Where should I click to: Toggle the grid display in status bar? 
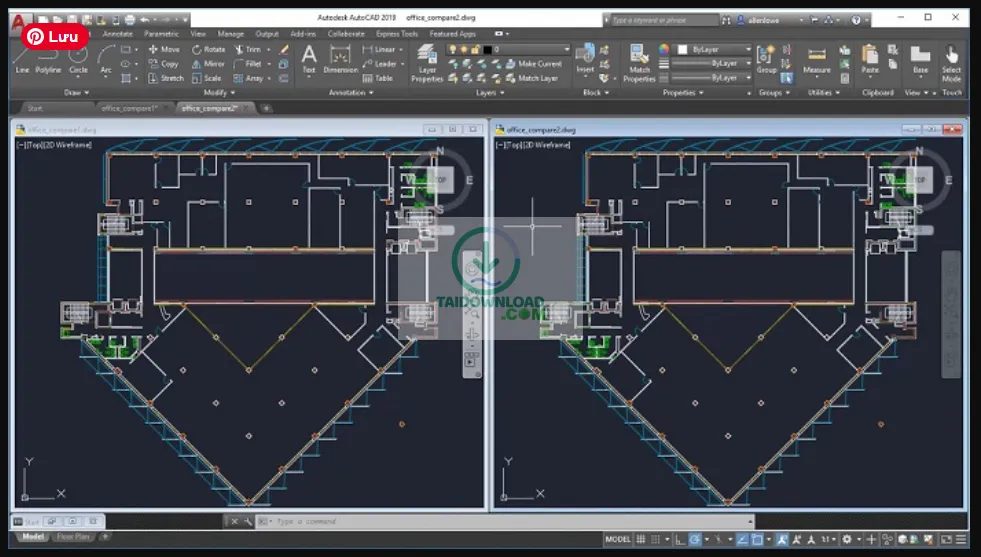pyautogui.click(x=641, y=539)
